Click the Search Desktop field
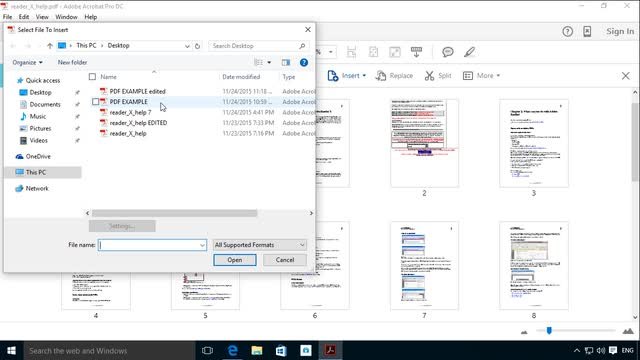 (258, 46)
